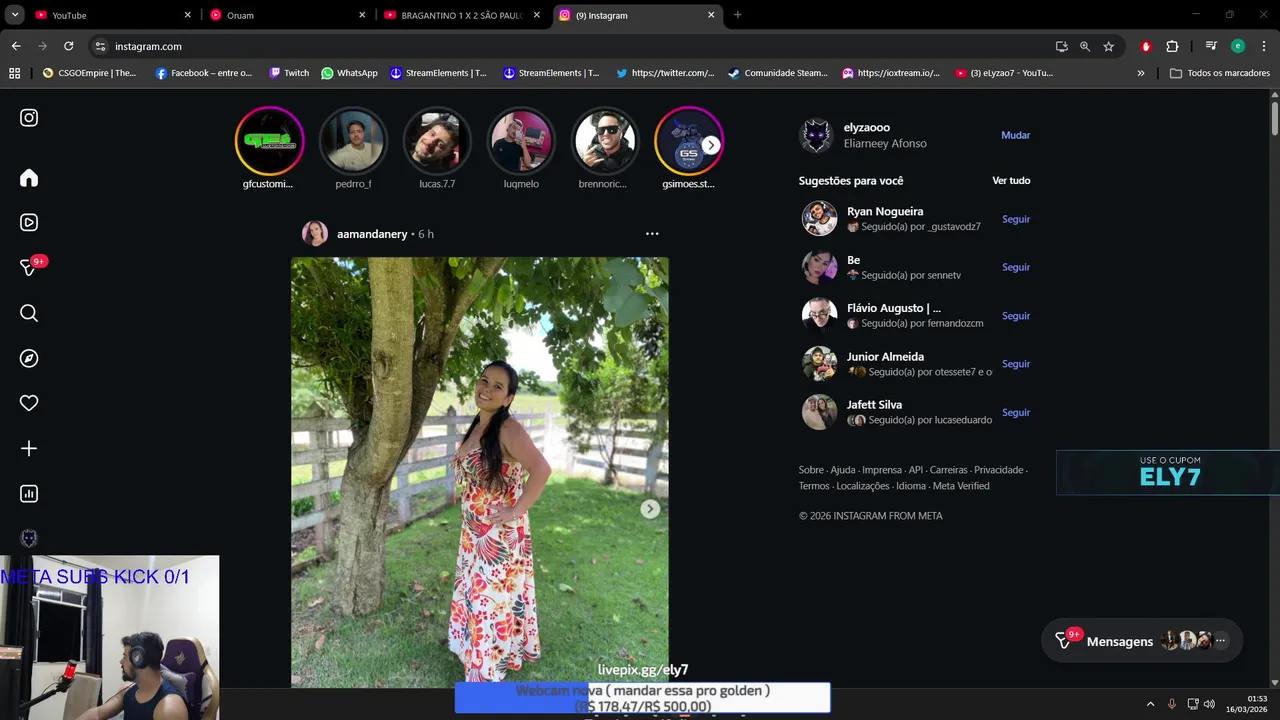Advance stories carousel with right arrow
The height and width of the screenshot is (720, 1280).
click(710, 146)
